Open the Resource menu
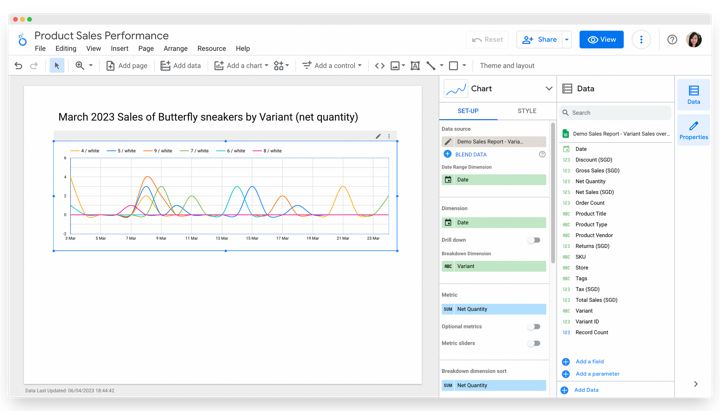Screen dimensions: 720x411 click(212, 49)
